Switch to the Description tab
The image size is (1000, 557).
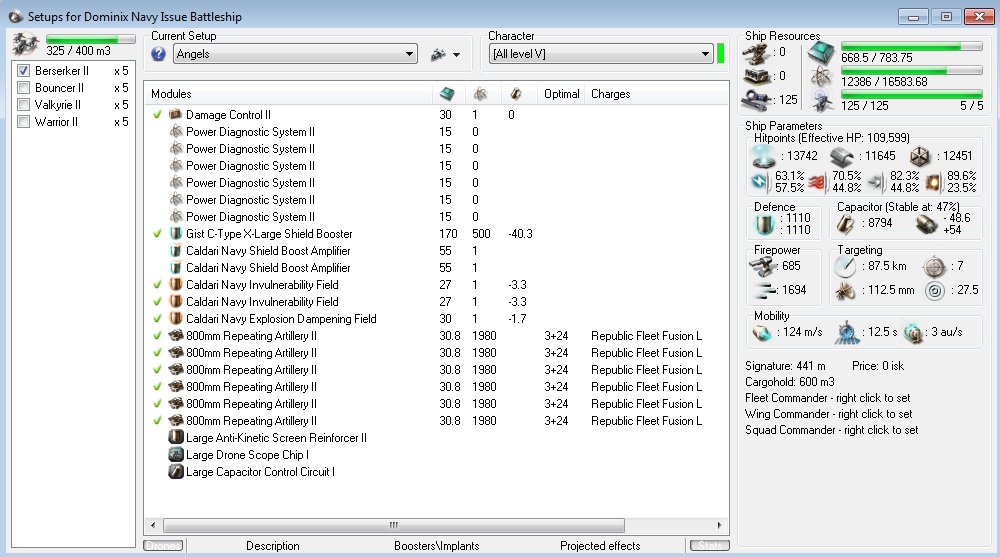tap(273, 546)
